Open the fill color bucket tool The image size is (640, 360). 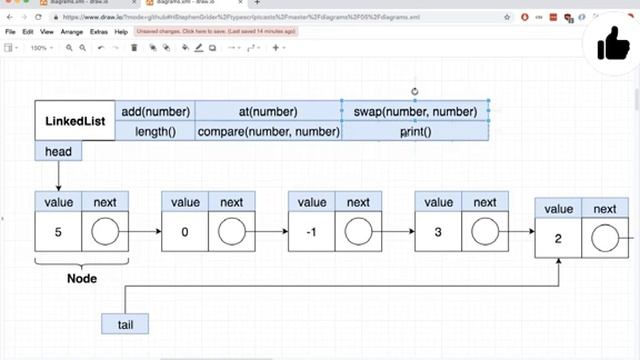(185, 48)
